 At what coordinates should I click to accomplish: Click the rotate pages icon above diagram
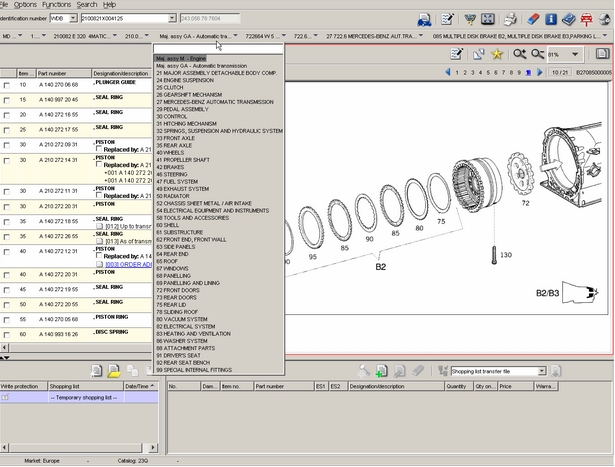pos(479,54)
